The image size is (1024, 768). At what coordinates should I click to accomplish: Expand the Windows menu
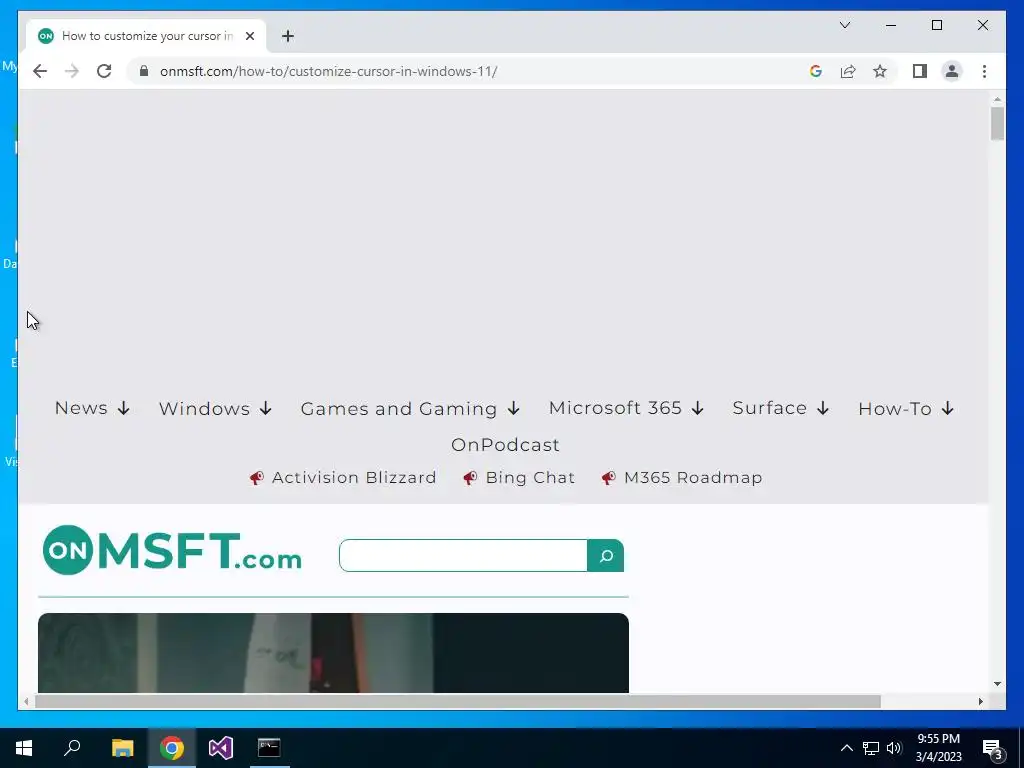[215, 409]
